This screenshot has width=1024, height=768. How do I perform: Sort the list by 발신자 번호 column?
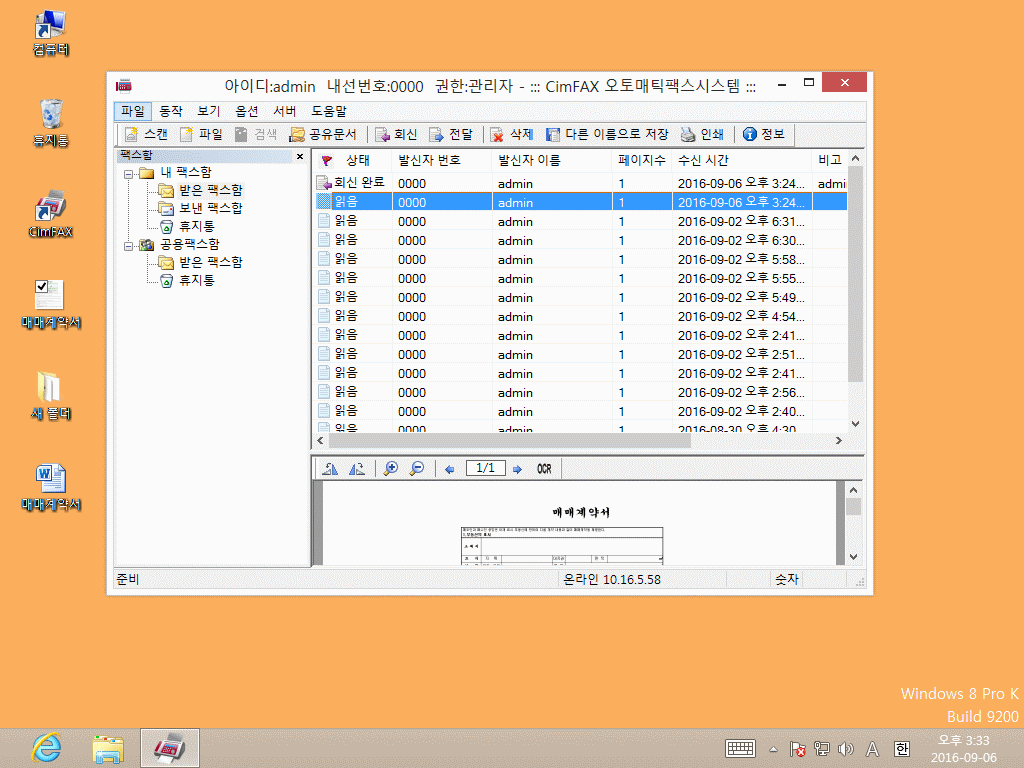[x=442, y=161]
